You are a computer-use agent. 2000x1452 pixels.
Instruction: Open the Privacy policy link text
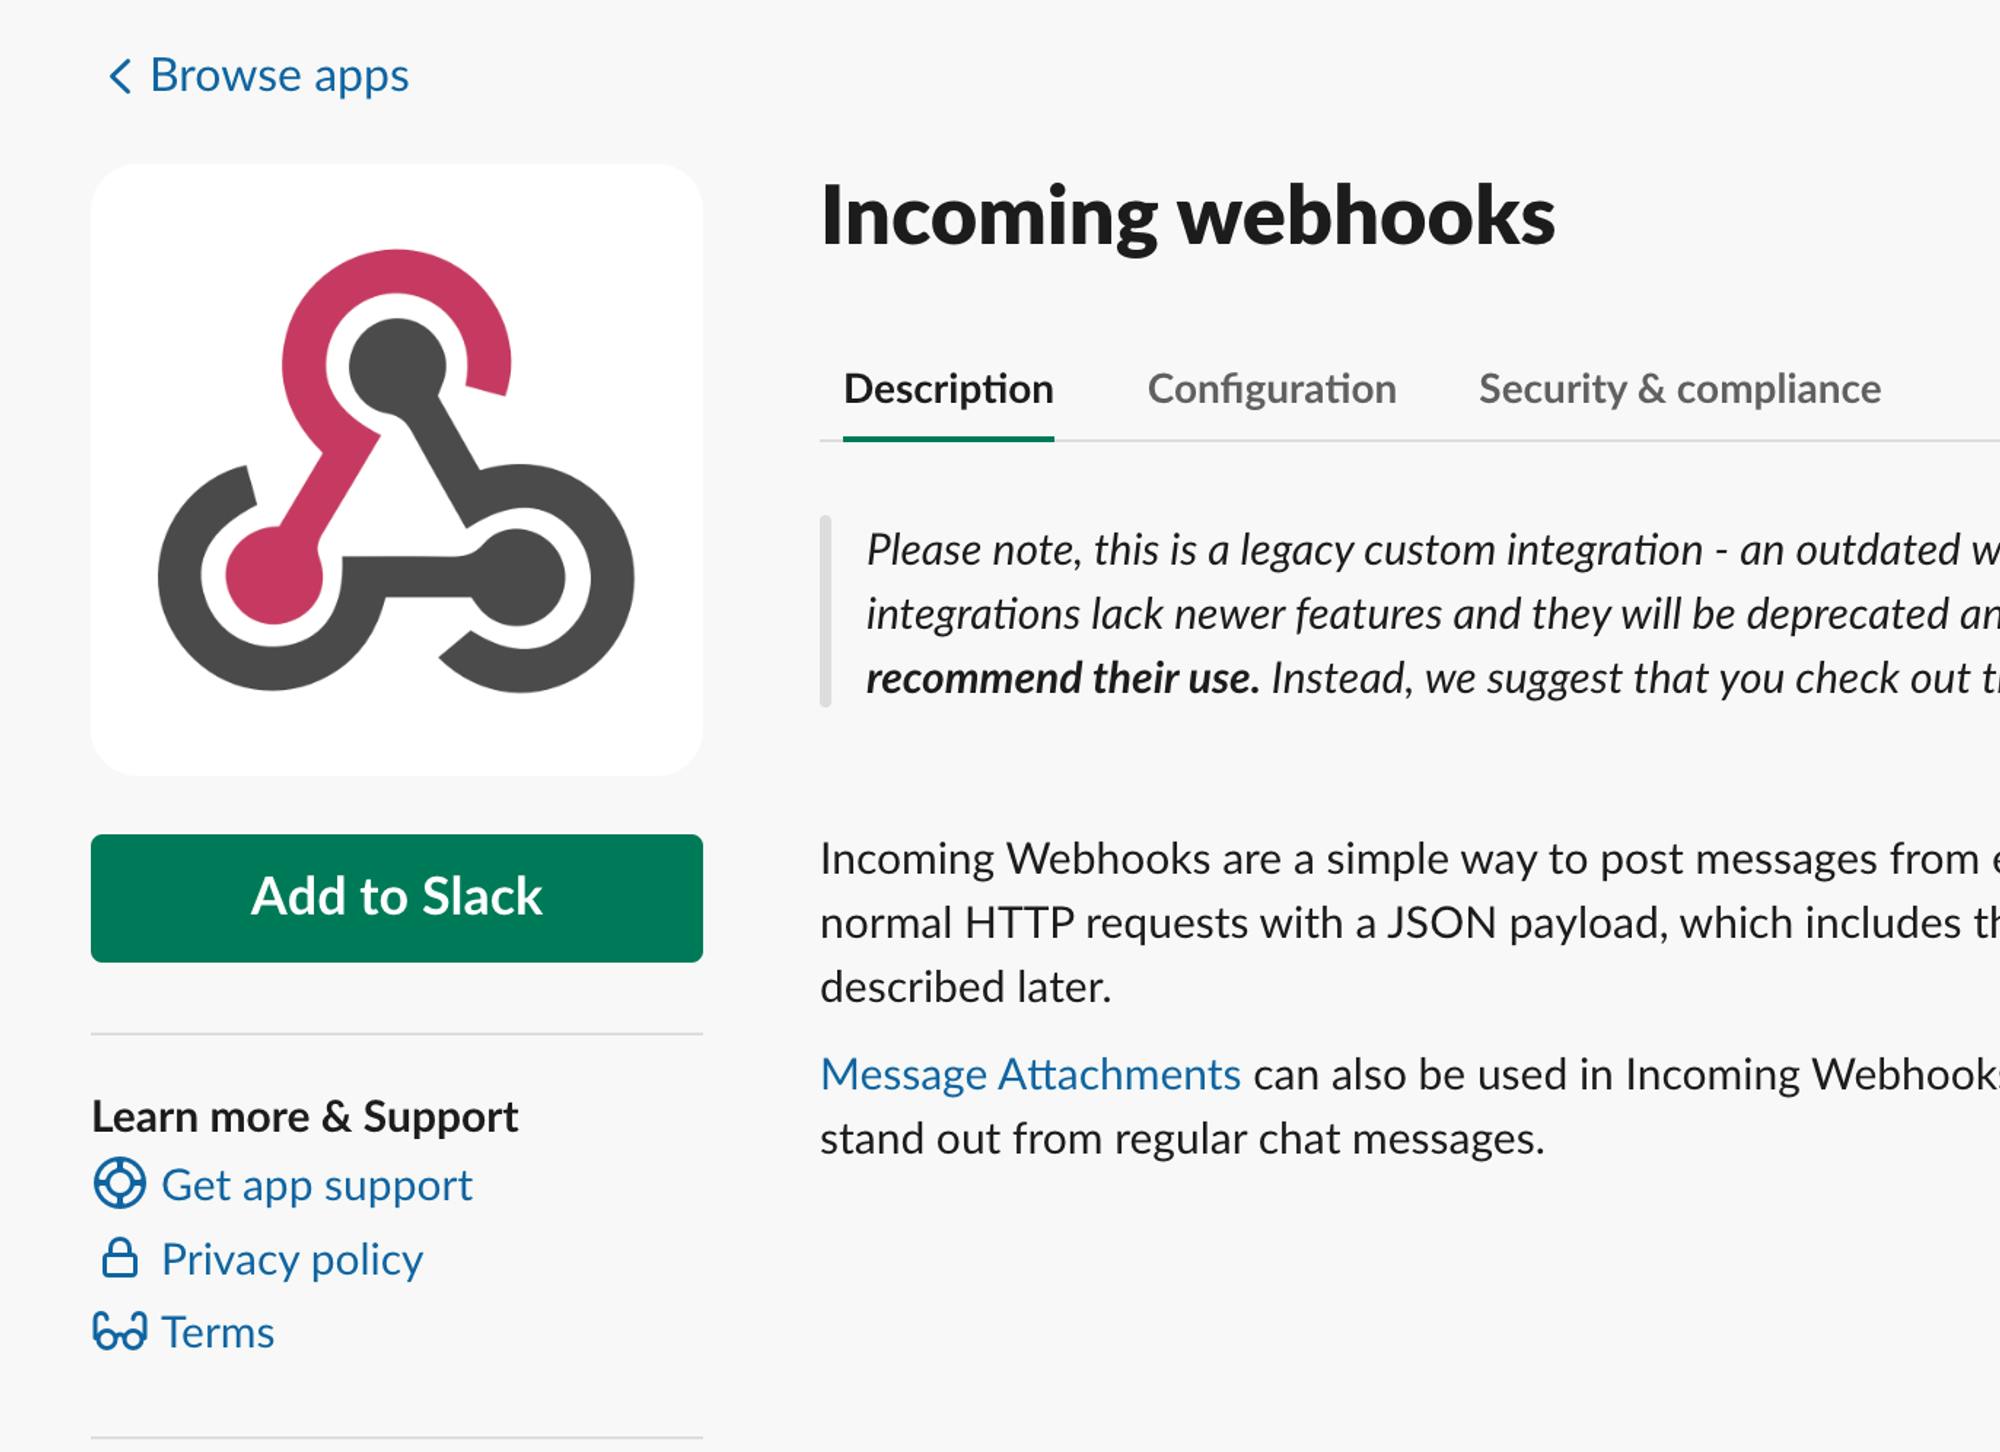coord(292,1260)
